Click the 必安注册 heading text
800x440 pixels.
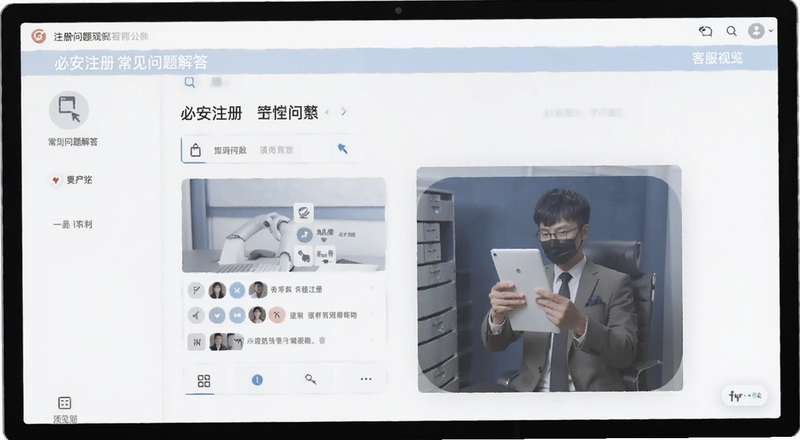click(x=211, y=113)
